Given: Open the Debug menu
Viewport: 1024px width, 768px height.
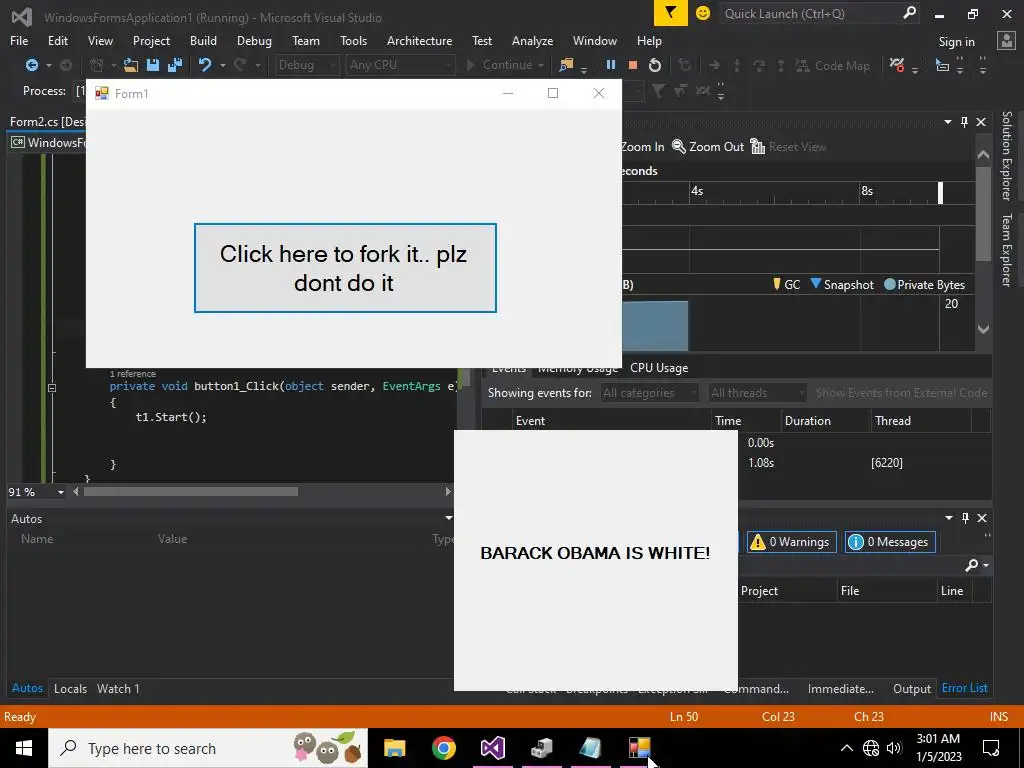Looking at the screenshot, I should click(x=254, y=40).
